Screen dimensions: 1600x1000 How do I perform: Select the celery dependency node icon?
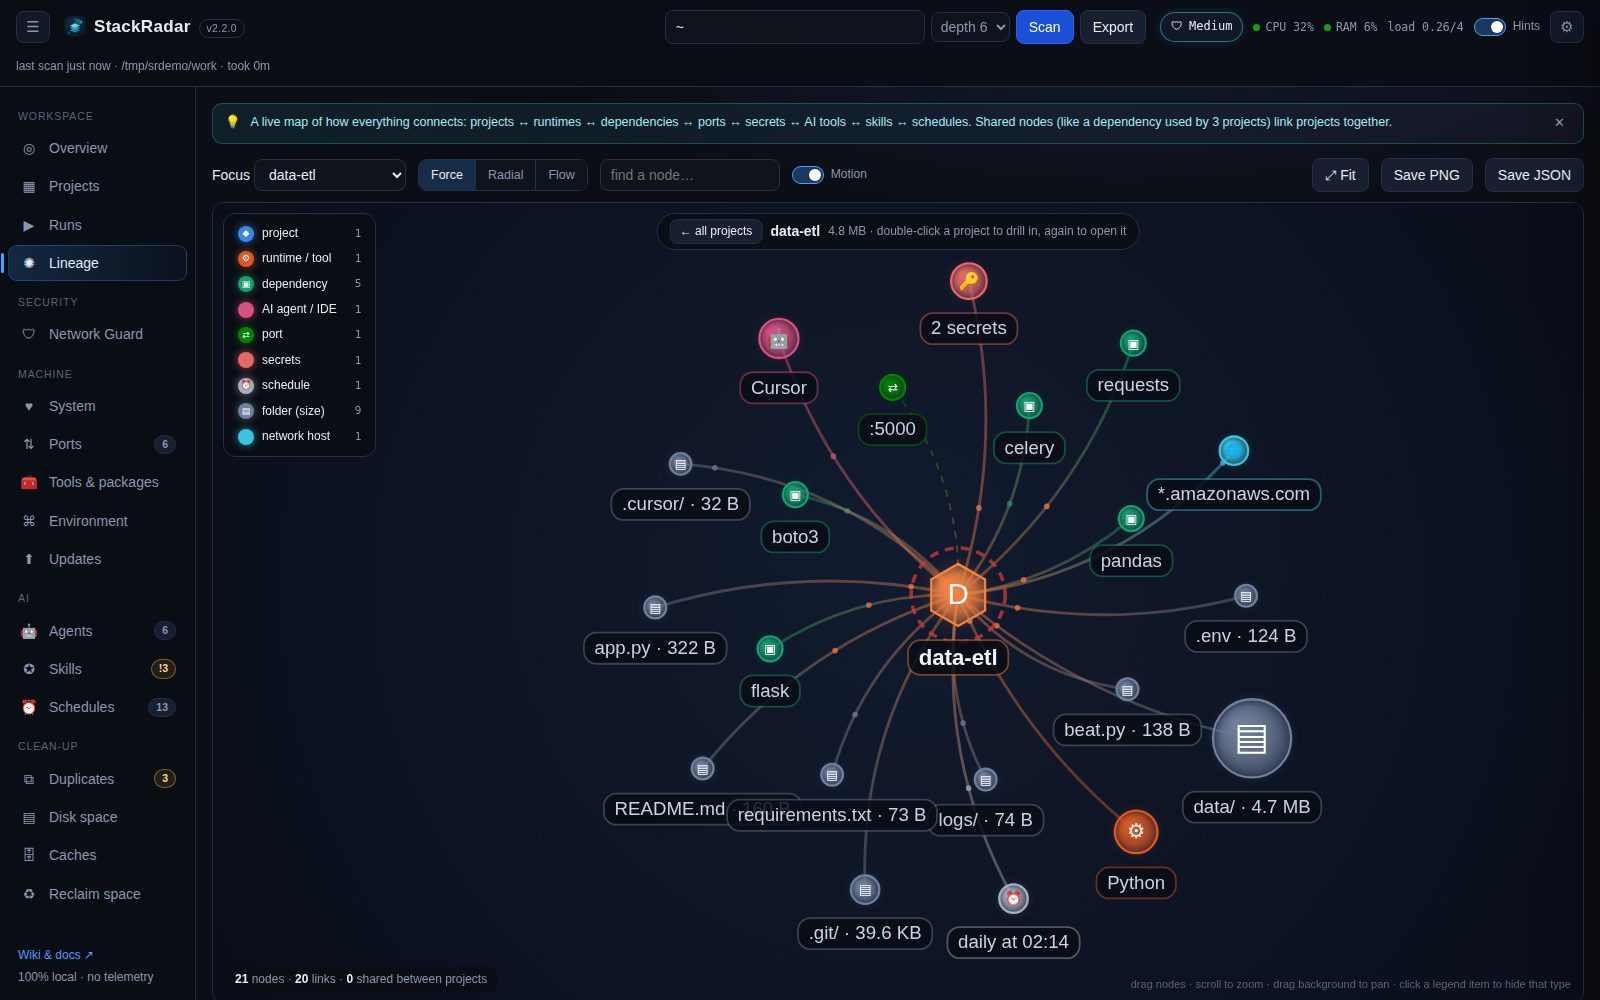(1029, 406)
